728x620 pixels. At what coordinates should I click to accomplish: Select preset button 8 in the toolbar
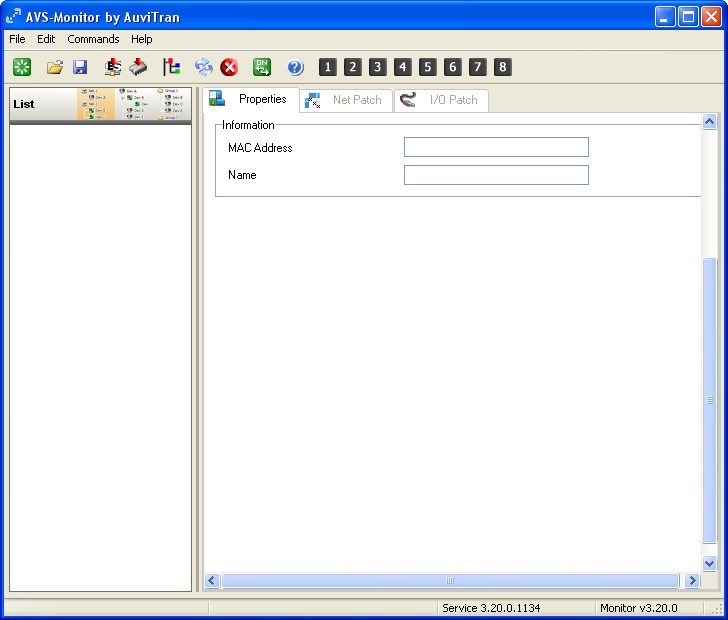(503, 67)
